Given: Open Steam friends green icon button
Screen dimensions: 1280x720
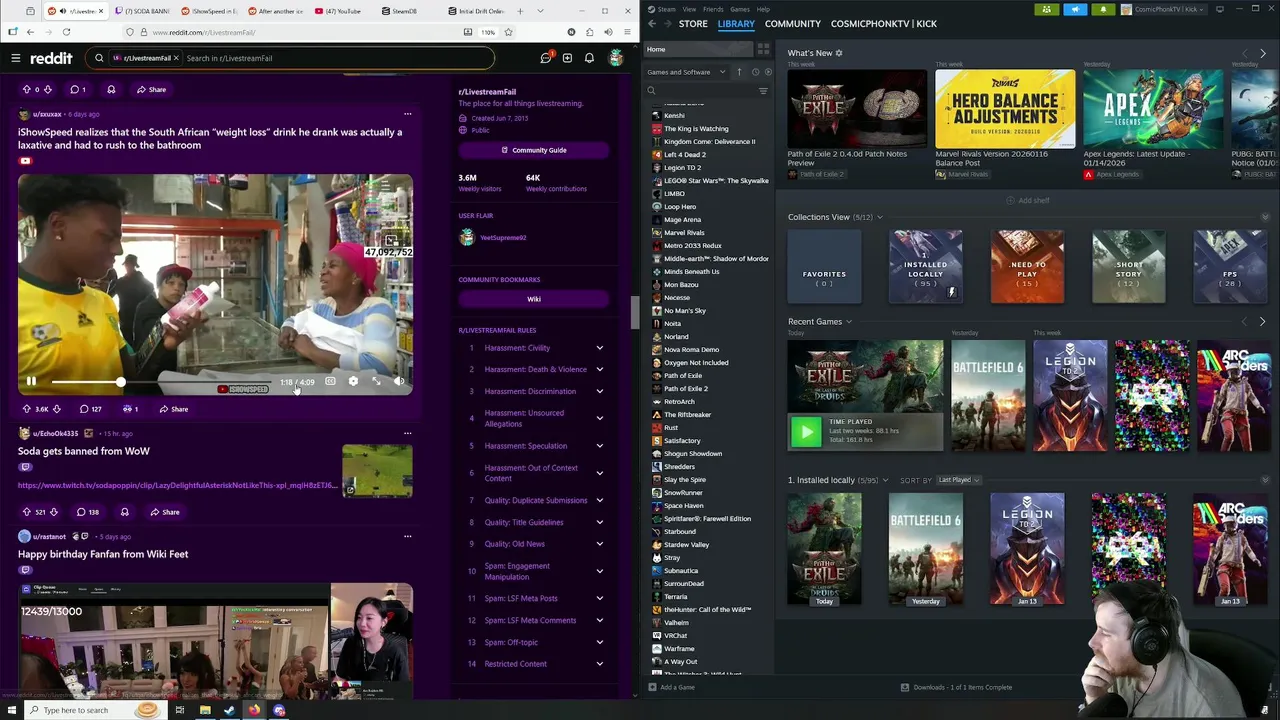Looking at the screenshot, I should 1046,9.
